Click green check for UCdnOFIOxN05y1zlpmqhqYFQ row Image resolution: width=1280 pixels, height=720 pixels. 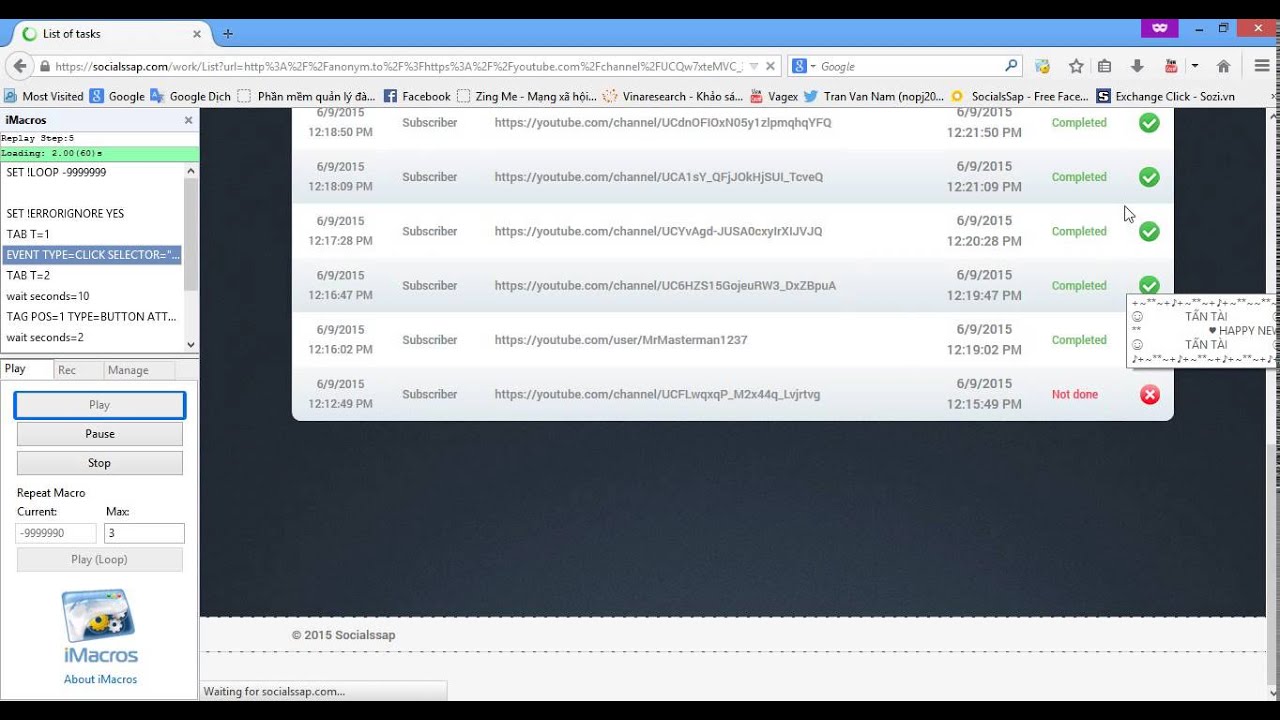[1149, 123]
